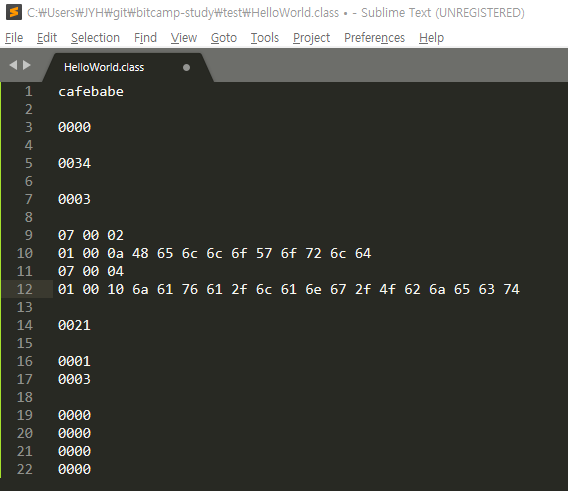Click the Sublime Text app icon

pyautogui.click(x=14, y=12)
